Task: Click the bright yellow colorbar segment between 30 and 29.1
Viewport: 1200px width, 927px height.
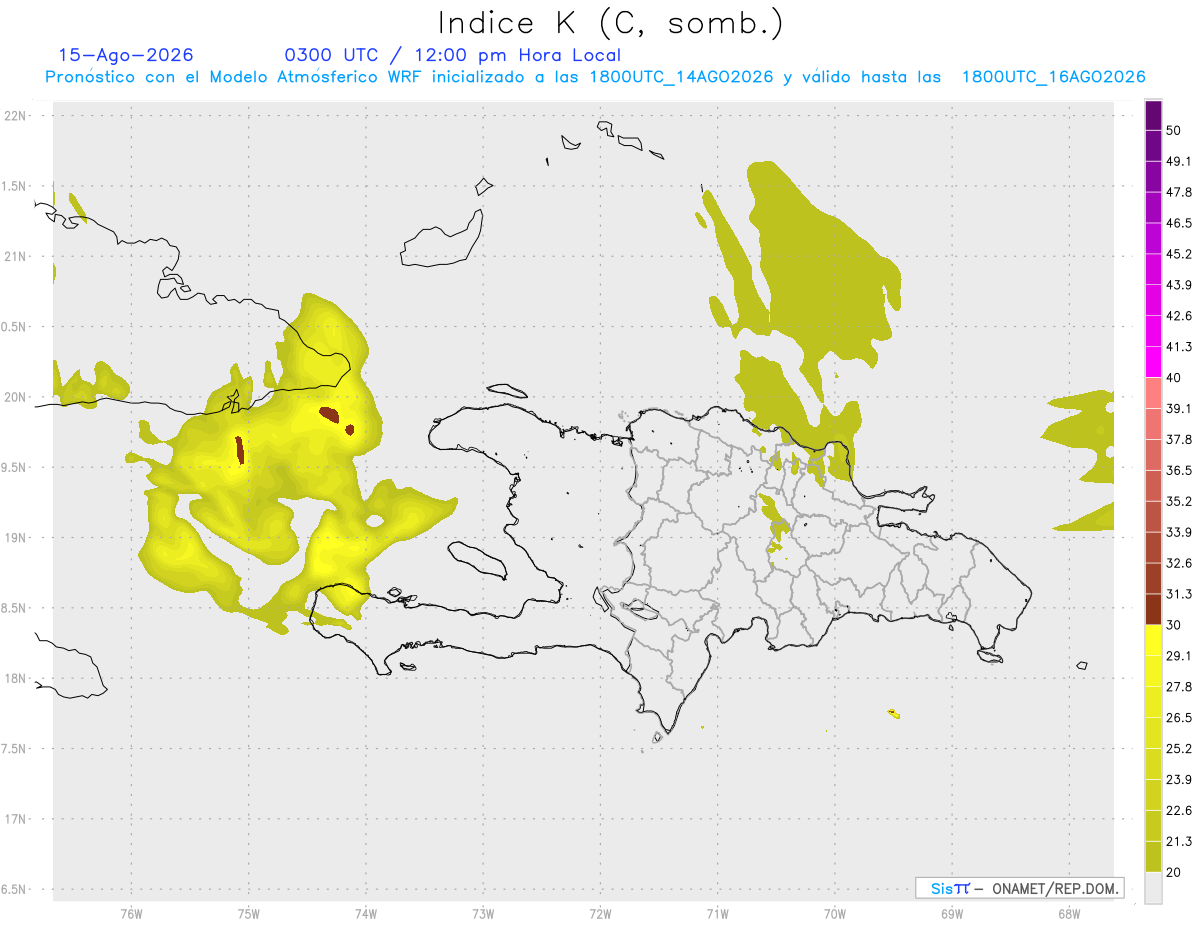Action: tap(1153, 640)
